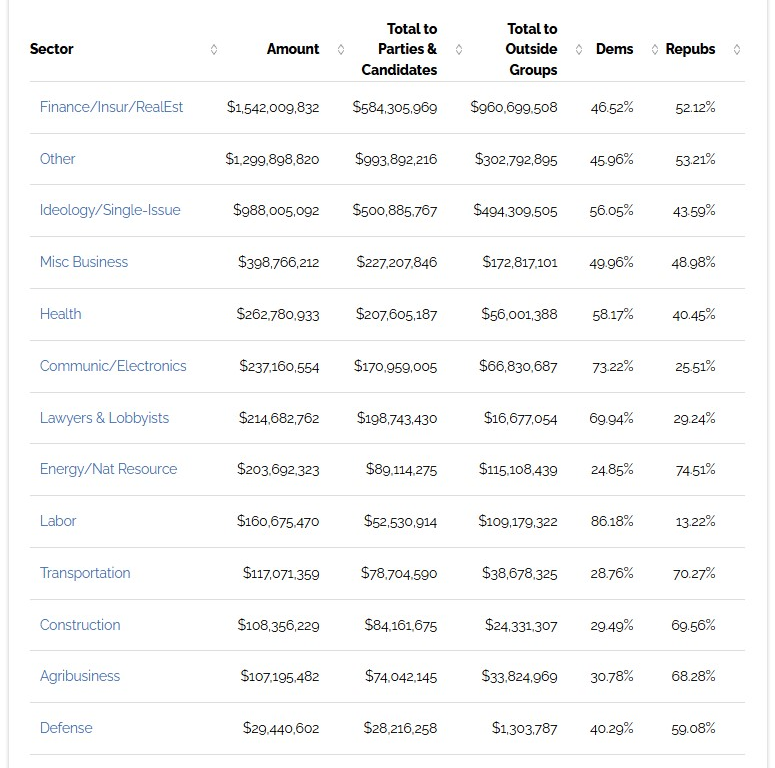
Task: Sort by Total to Outside Groups icon
Action: pyautogui.click(x=579, y=49)
